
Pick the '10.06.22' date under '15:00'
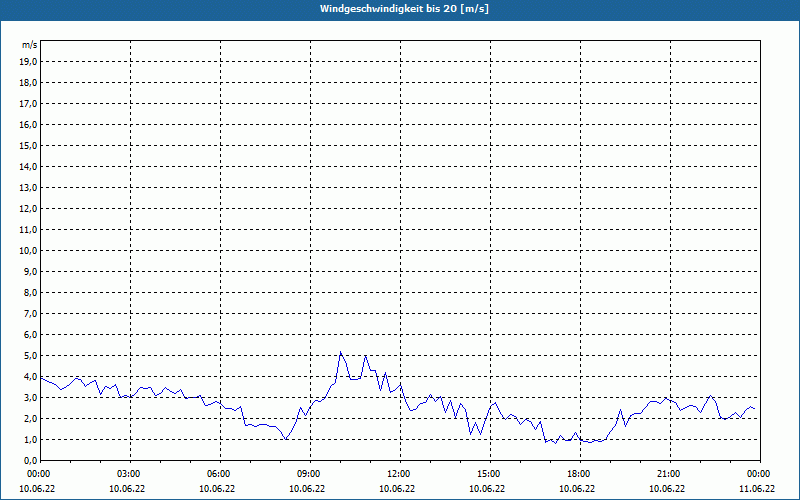click(x=487, y=488)
